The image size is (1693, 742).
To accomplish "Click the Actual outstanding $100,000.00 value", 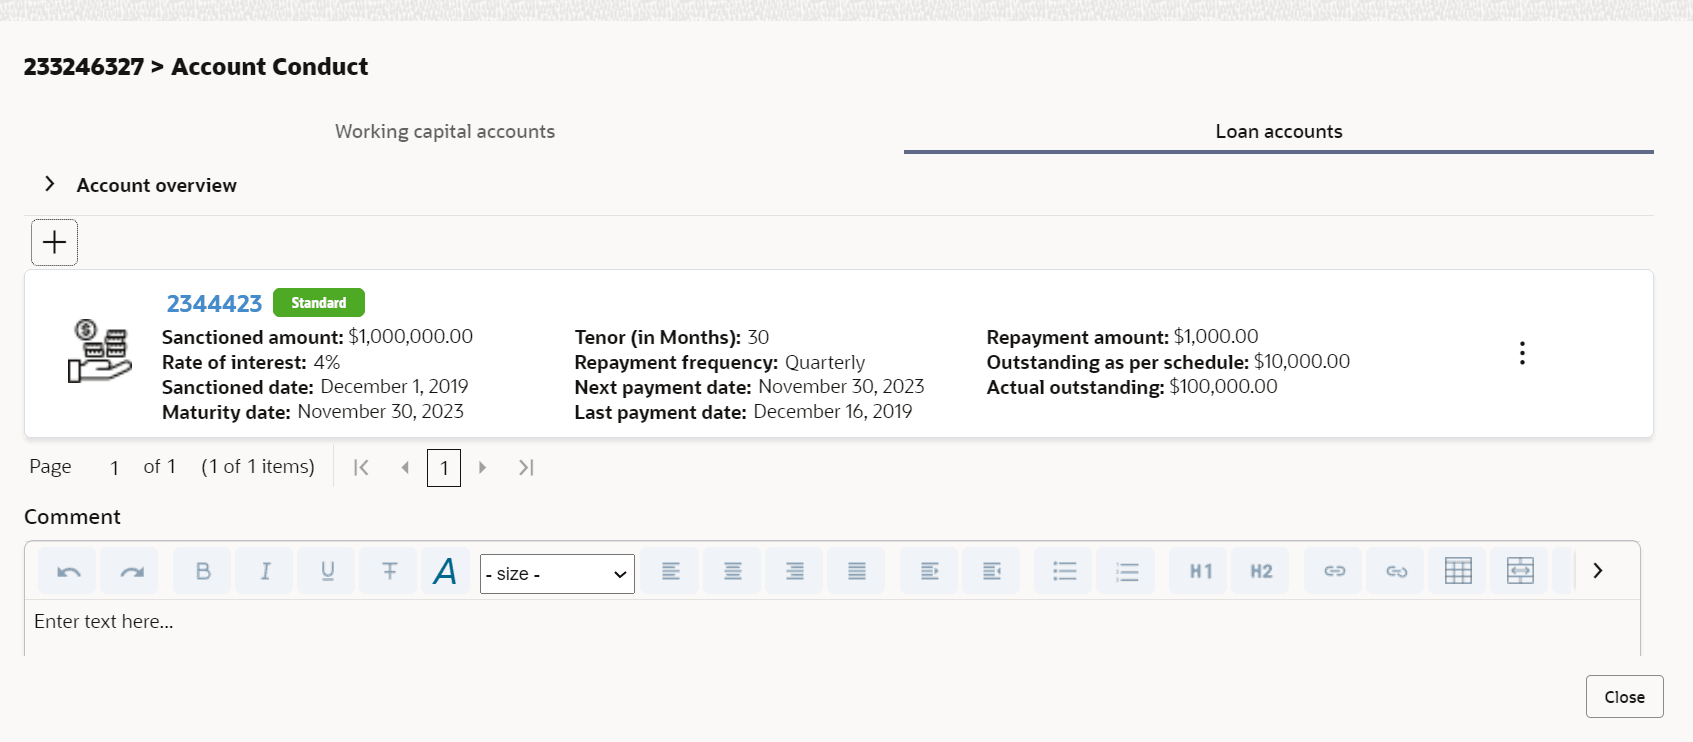I will (1223, 387).
